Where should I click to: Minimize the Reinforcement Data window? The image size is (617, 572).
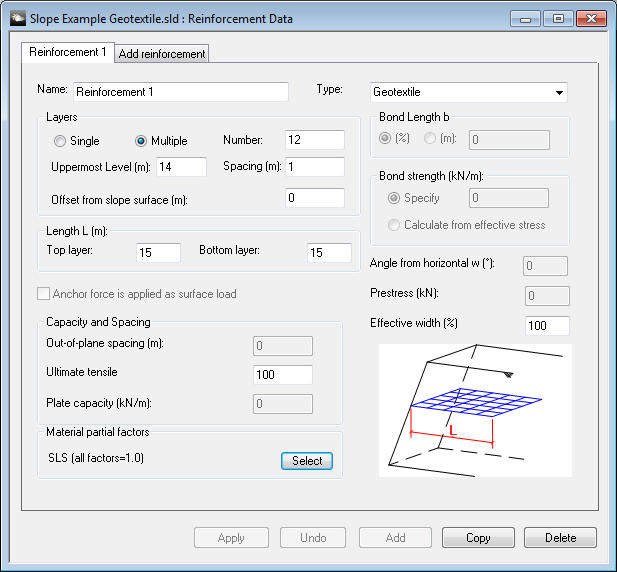click(526, 19)
